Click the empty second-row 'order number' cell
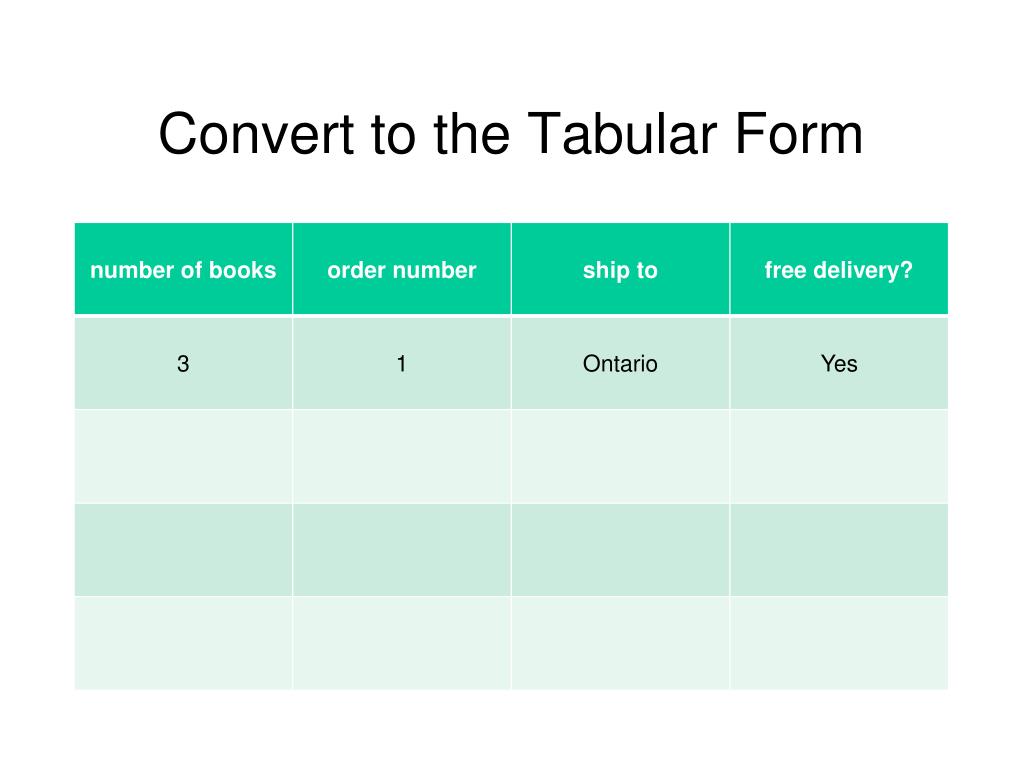The width and height of the screenshot is (1023, 767). tap(402, 457)
